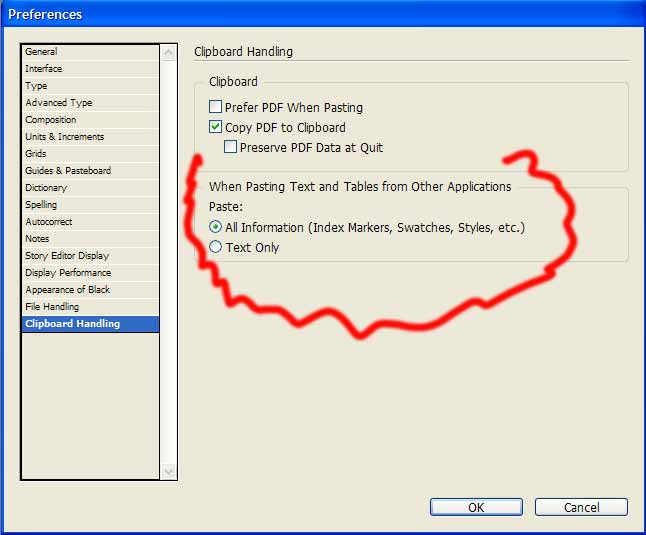The image size is (646, 535).
Task: Select the Spelling category
Action: (x=90, y=205)
